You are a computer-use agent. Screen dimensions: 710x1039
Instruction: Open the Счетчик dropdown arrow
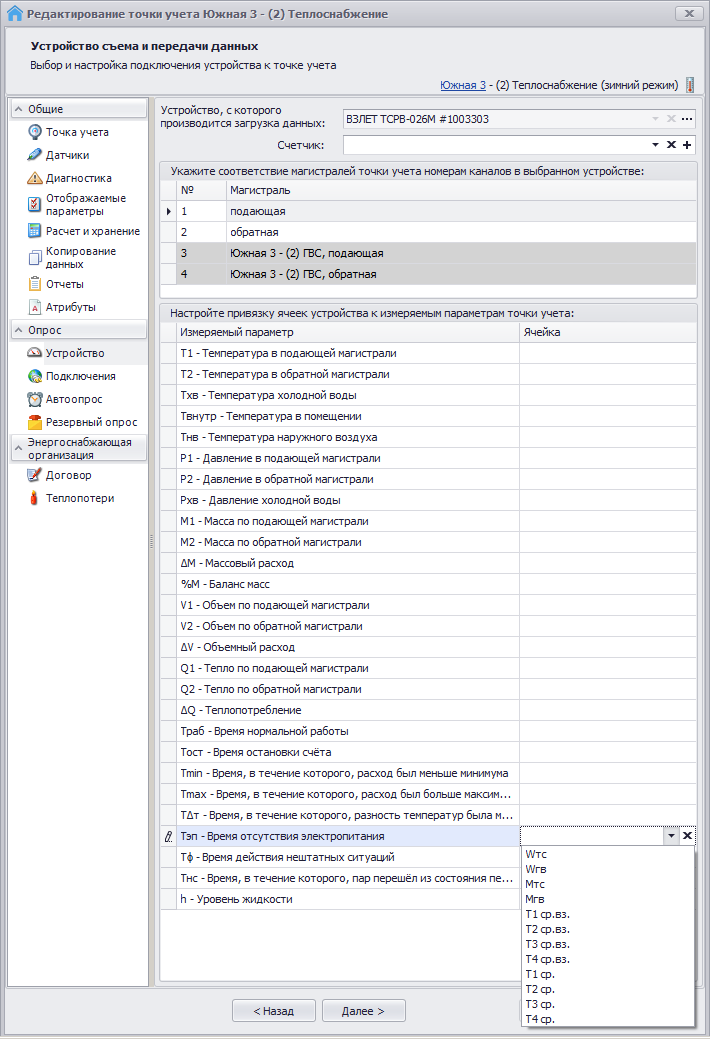coord(655,144)
